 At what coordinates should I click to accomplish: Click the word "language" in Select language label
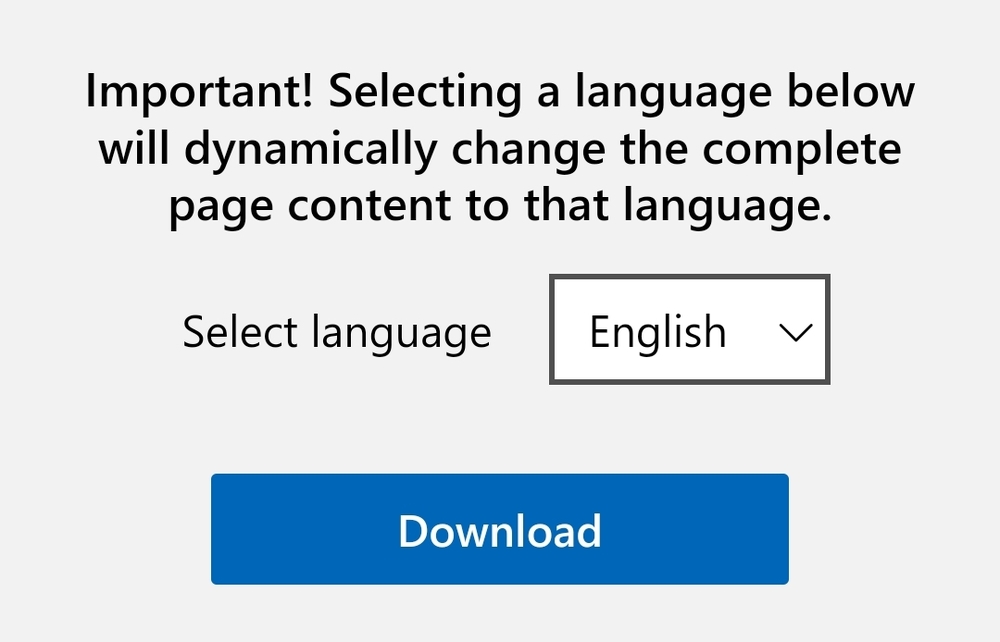tap(401, 333)
